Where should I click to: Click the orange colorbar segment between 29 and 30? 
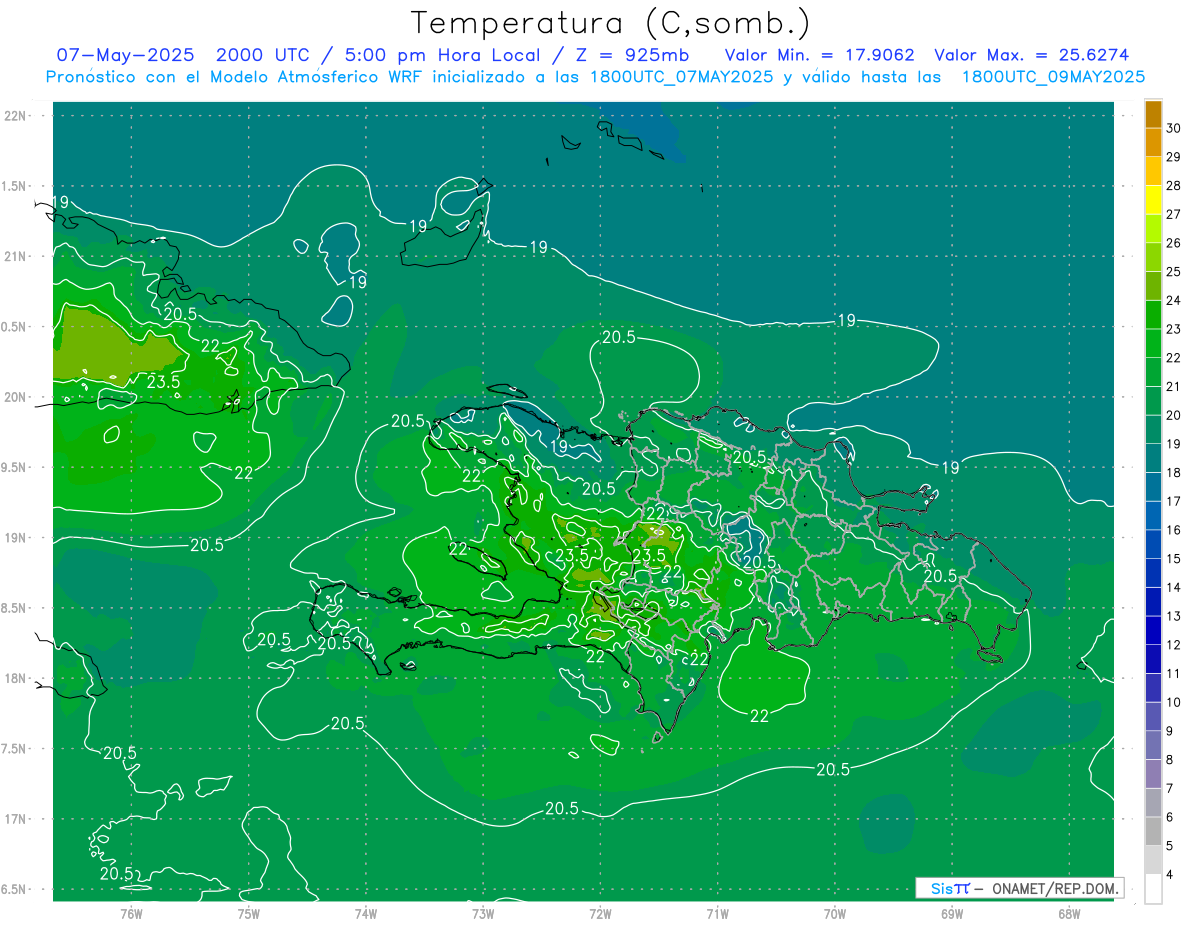(1153, 142)
